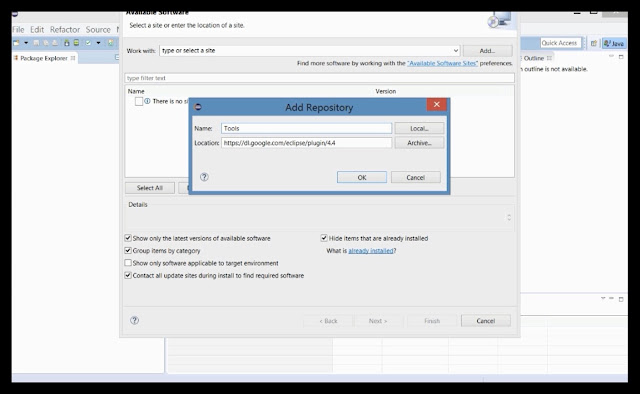The height and width of the screenshot is (394, 640).
Task: Click the Install dialog help icon
Action: pos(134,321)
